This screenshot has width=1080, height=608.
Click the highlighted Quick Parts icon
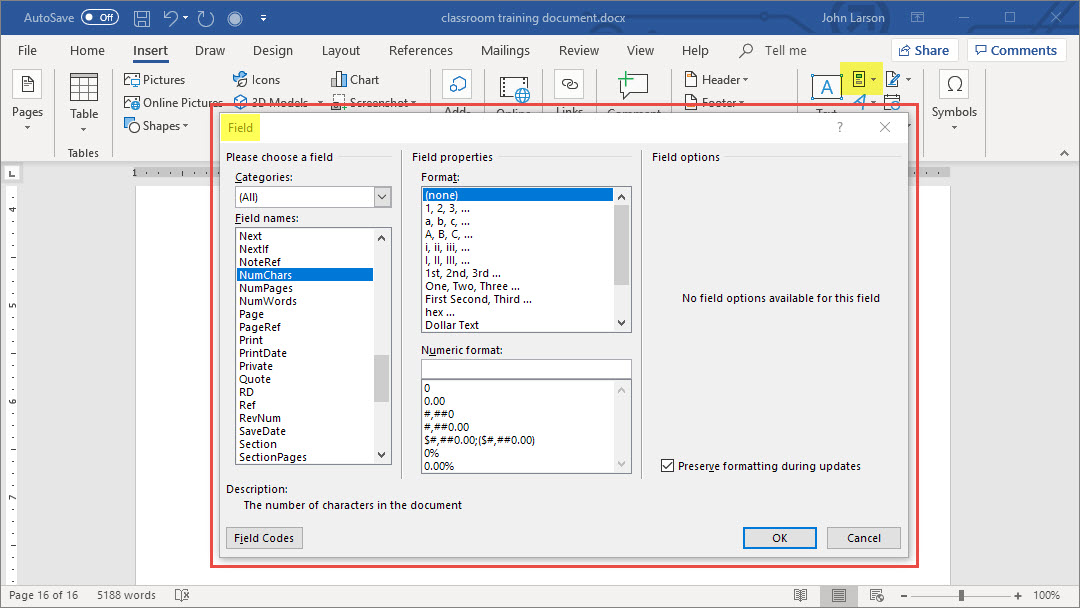[x=859, y=79]
